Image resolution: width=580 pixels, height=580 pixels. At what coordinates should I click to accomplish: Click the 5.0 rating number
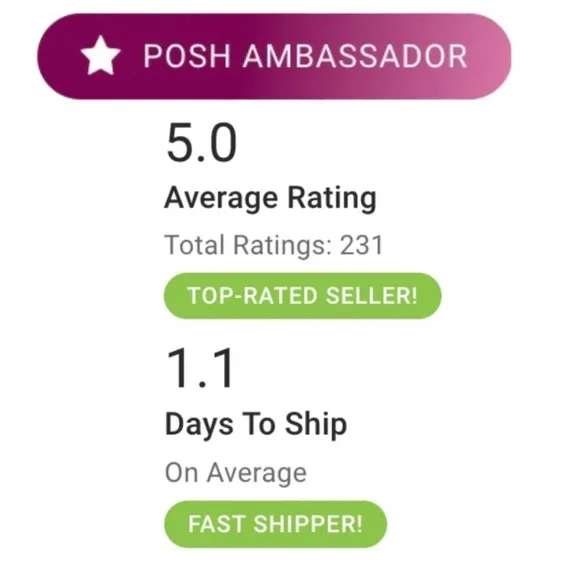pos(202,143)
